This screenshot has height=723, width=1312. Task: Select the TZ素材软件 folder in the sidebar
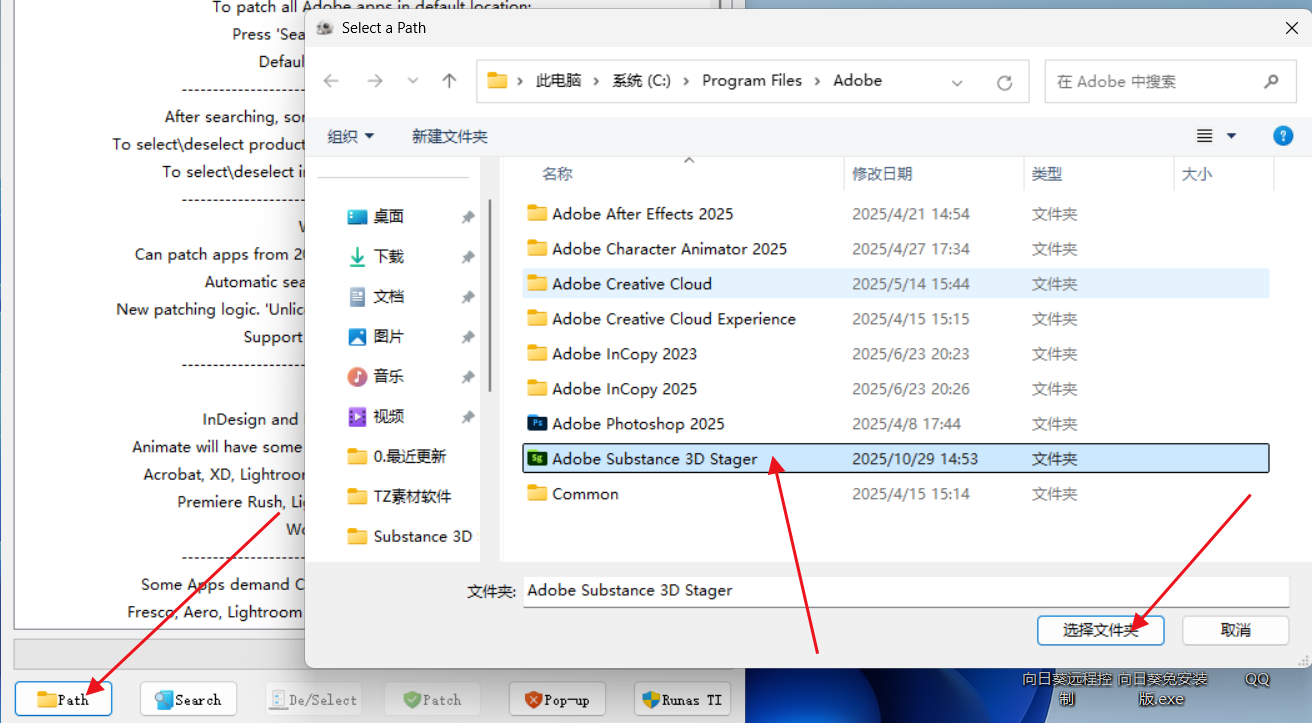tap(399, 497)
